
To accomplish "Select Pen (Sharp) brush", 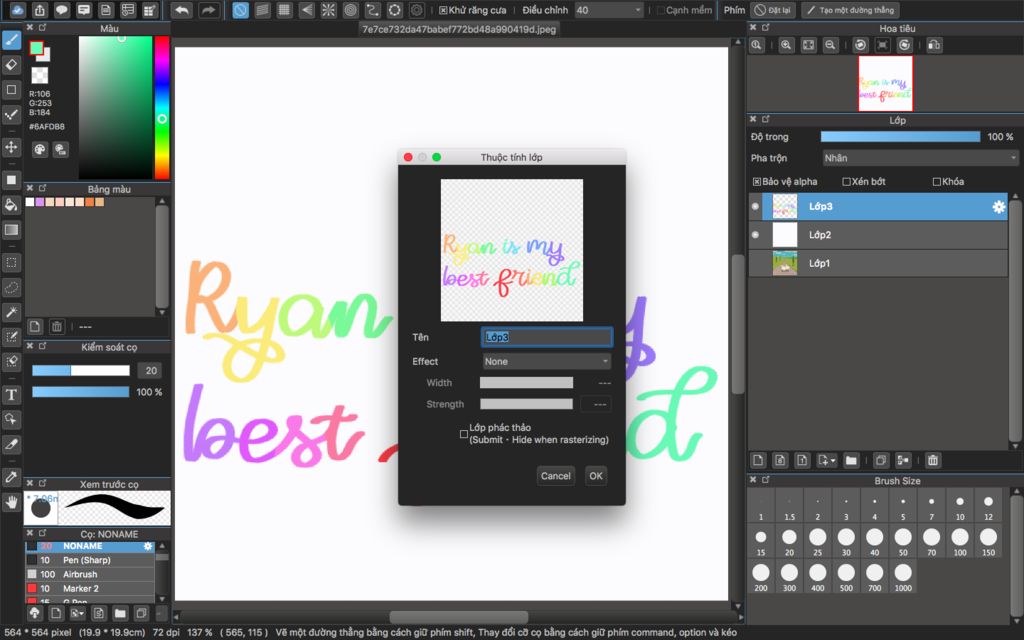I will click(90, 560).
